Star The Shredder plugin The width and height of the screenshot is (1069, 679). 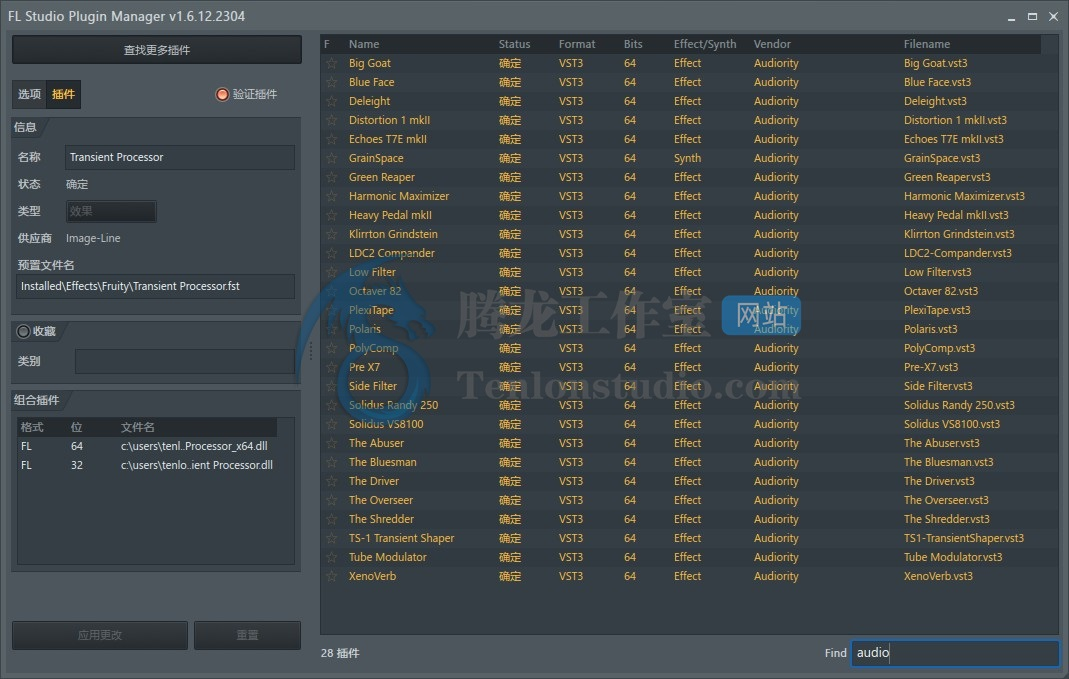point(331,519)
